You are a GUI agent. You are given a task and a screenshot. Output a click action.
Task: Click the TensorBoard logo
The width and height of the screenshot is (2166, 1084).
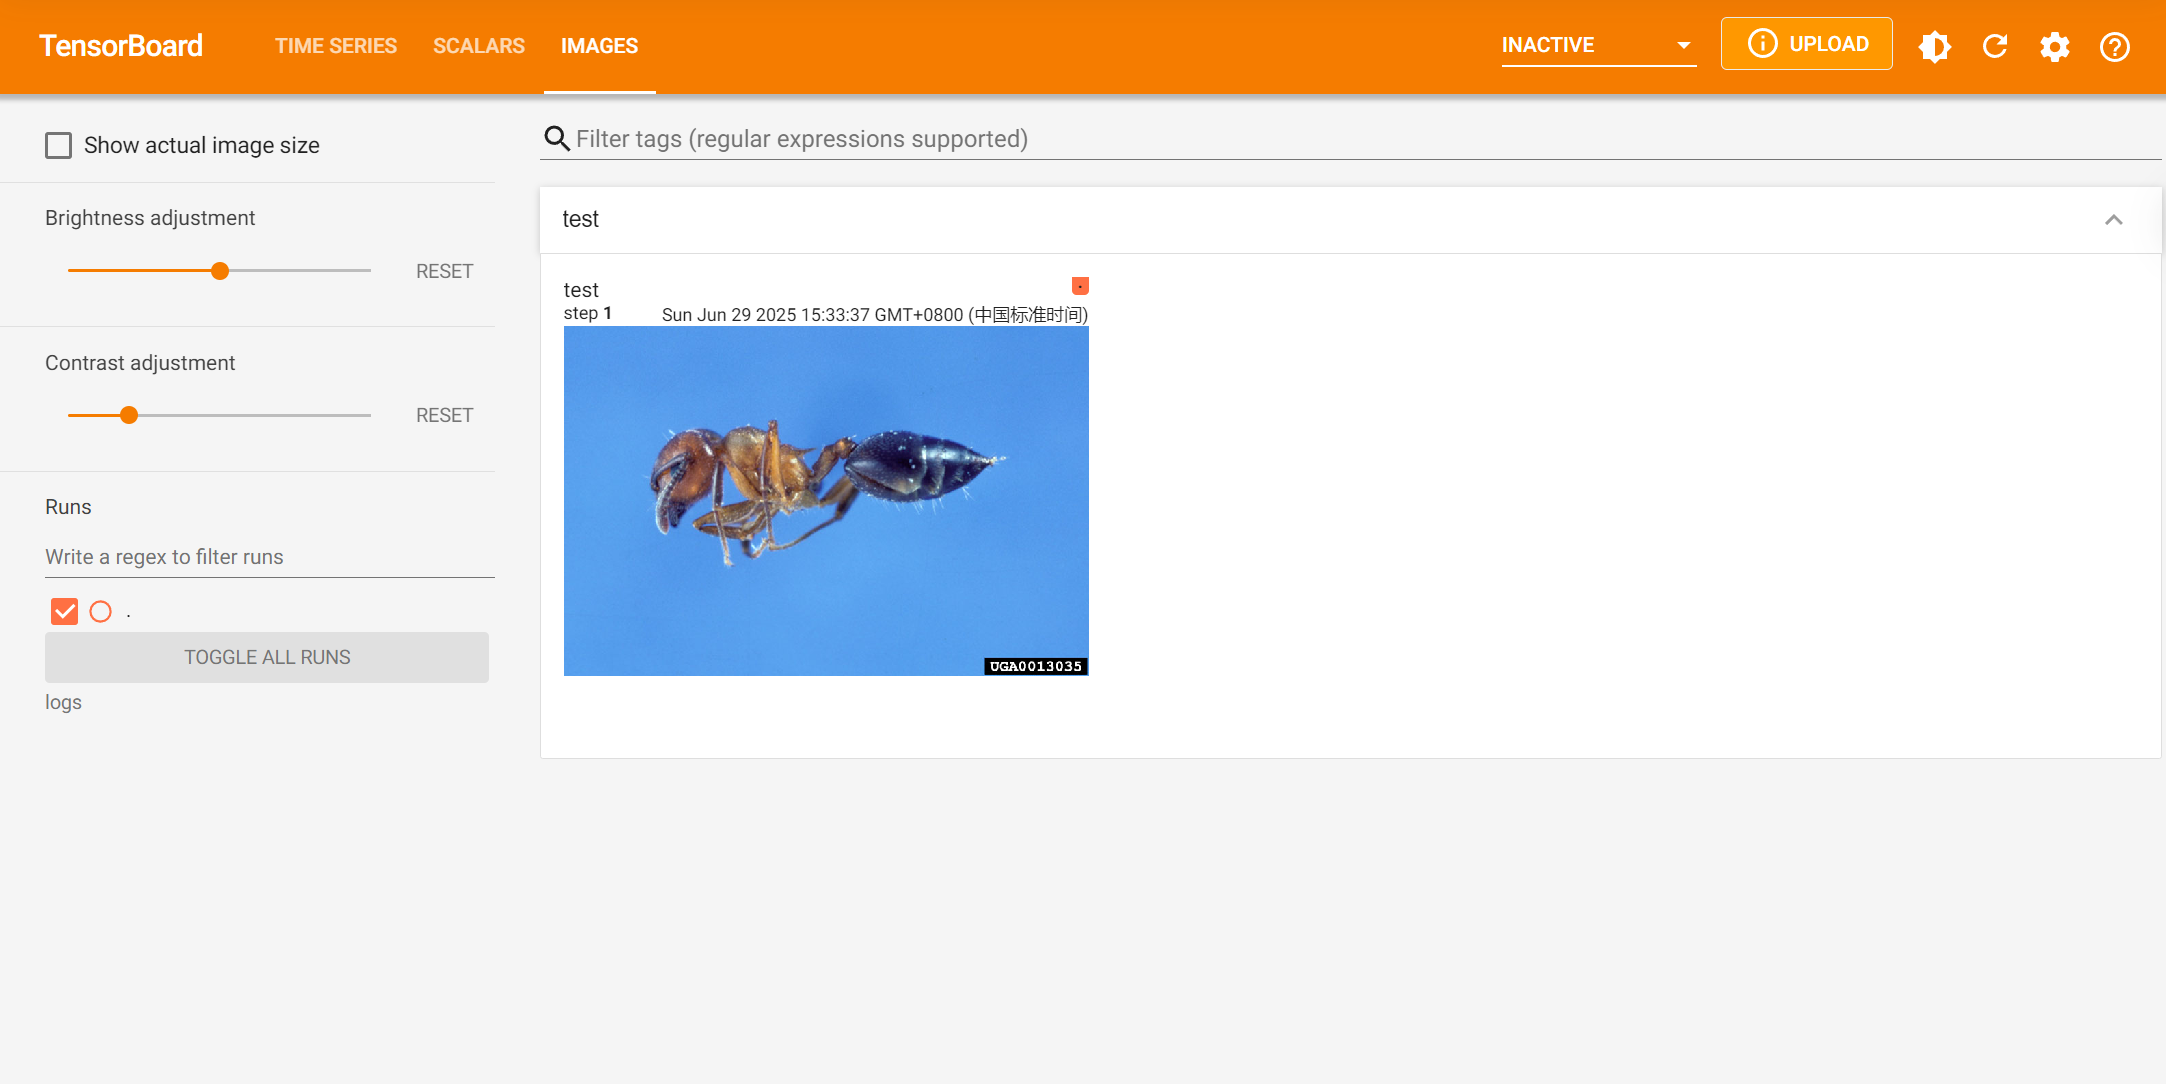click(x=121, y=46)
